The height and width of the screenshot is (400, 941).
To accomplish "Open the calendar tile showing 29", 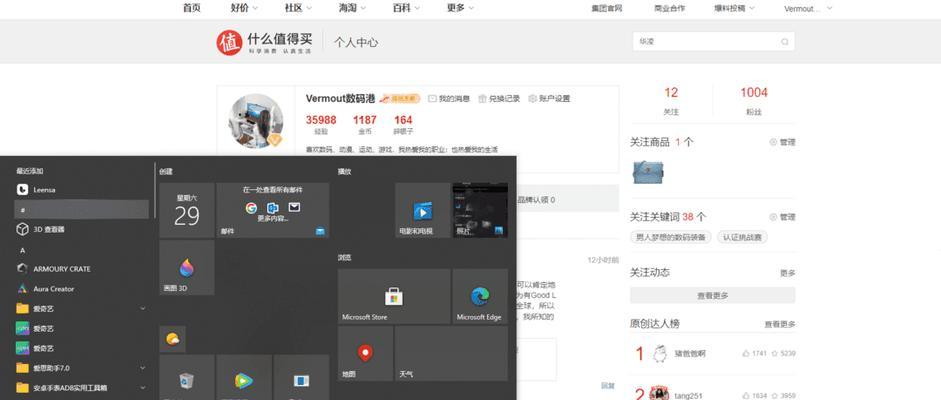I will tap(187, 210).
